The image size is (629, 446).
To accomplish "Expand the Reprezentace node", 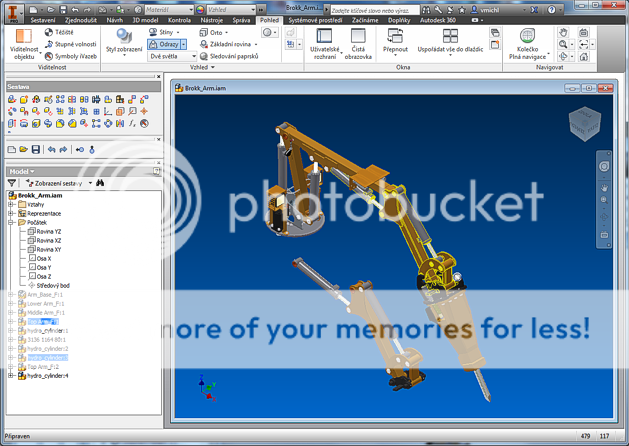I will (x=11, y=213).
